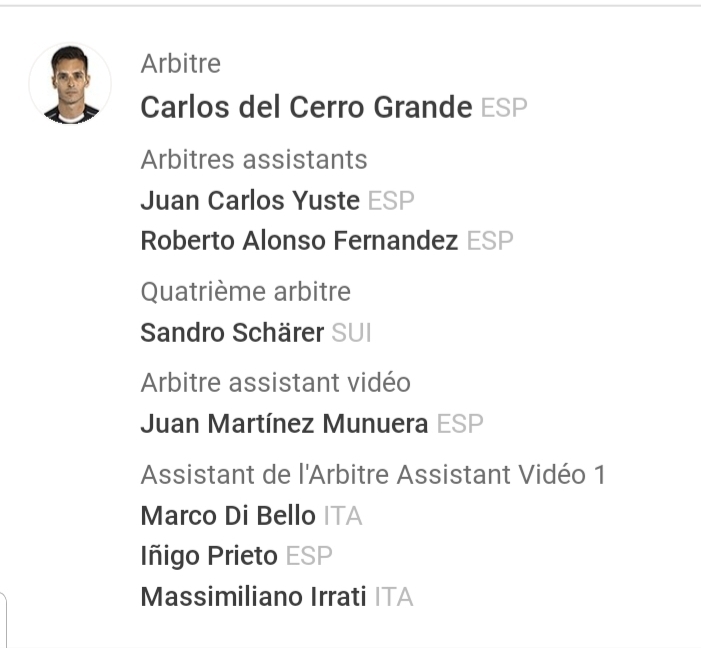
Task: Click the SUI country code
Action: click(x=352, y=333)
